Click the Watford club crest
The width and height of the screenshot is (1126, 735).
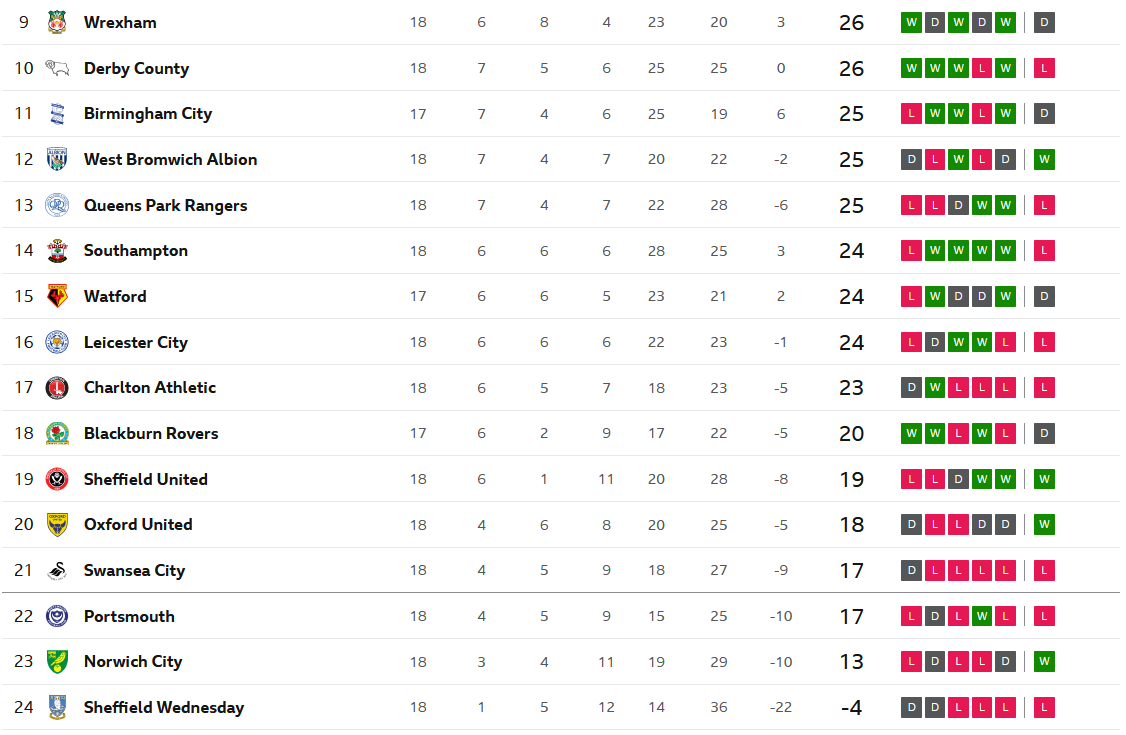57,296
